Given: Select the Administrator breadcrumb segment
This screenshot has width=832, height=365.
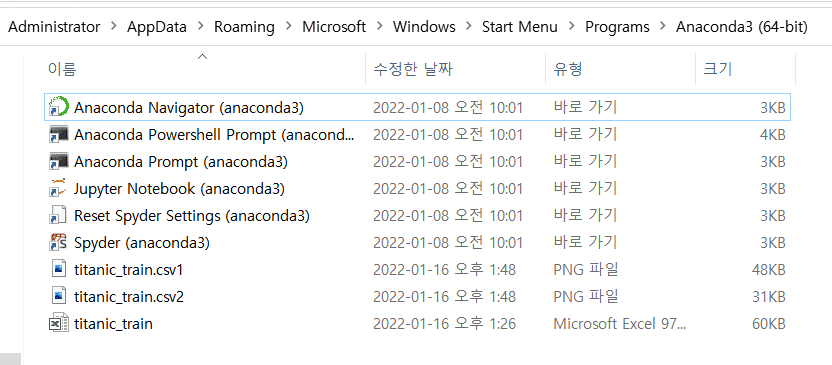Looking at the screenshot, I should [54, 27].
